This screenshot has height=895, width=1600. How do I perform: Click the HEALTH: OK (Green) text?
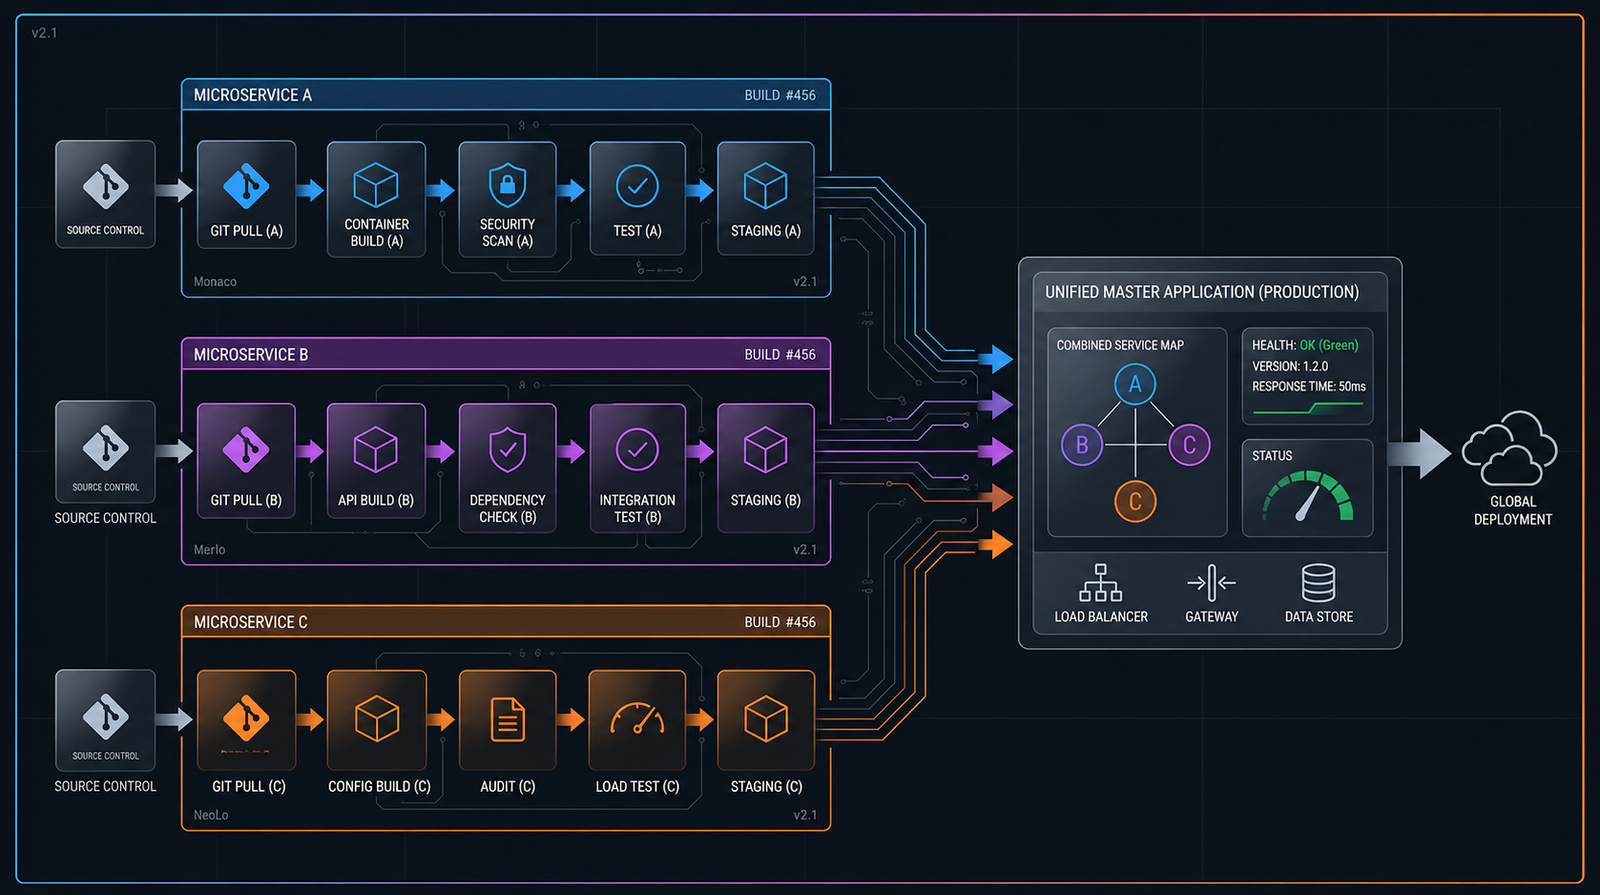pos(1305,345)
